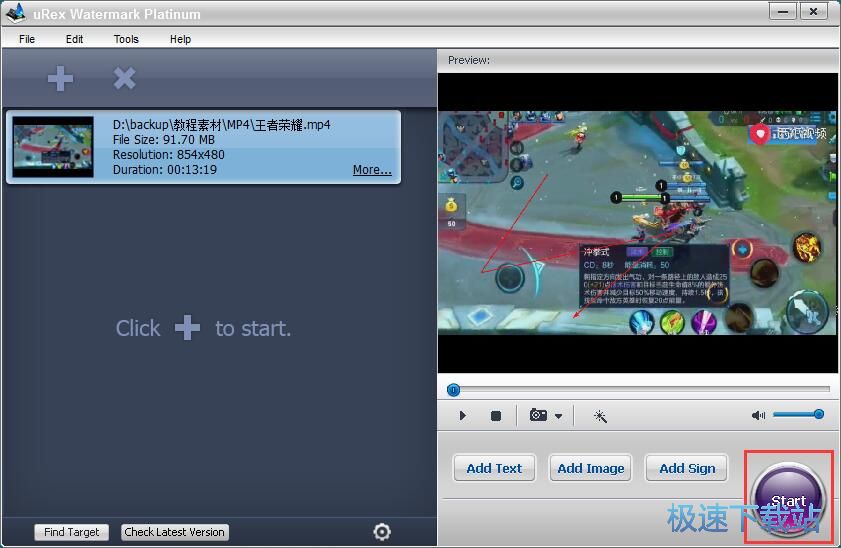Open the Help menu
The image size is (841, 548).
(x=180, y=39)
